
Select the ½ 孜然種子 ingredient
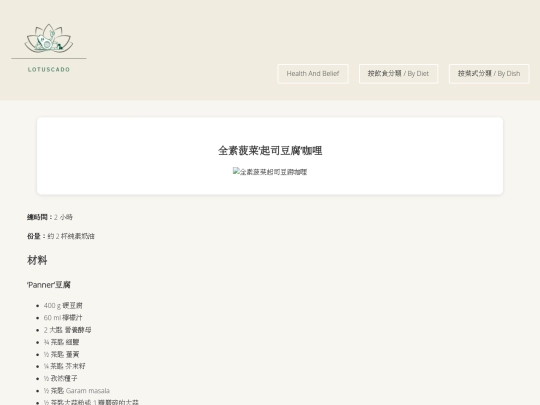tap(61, 378)
